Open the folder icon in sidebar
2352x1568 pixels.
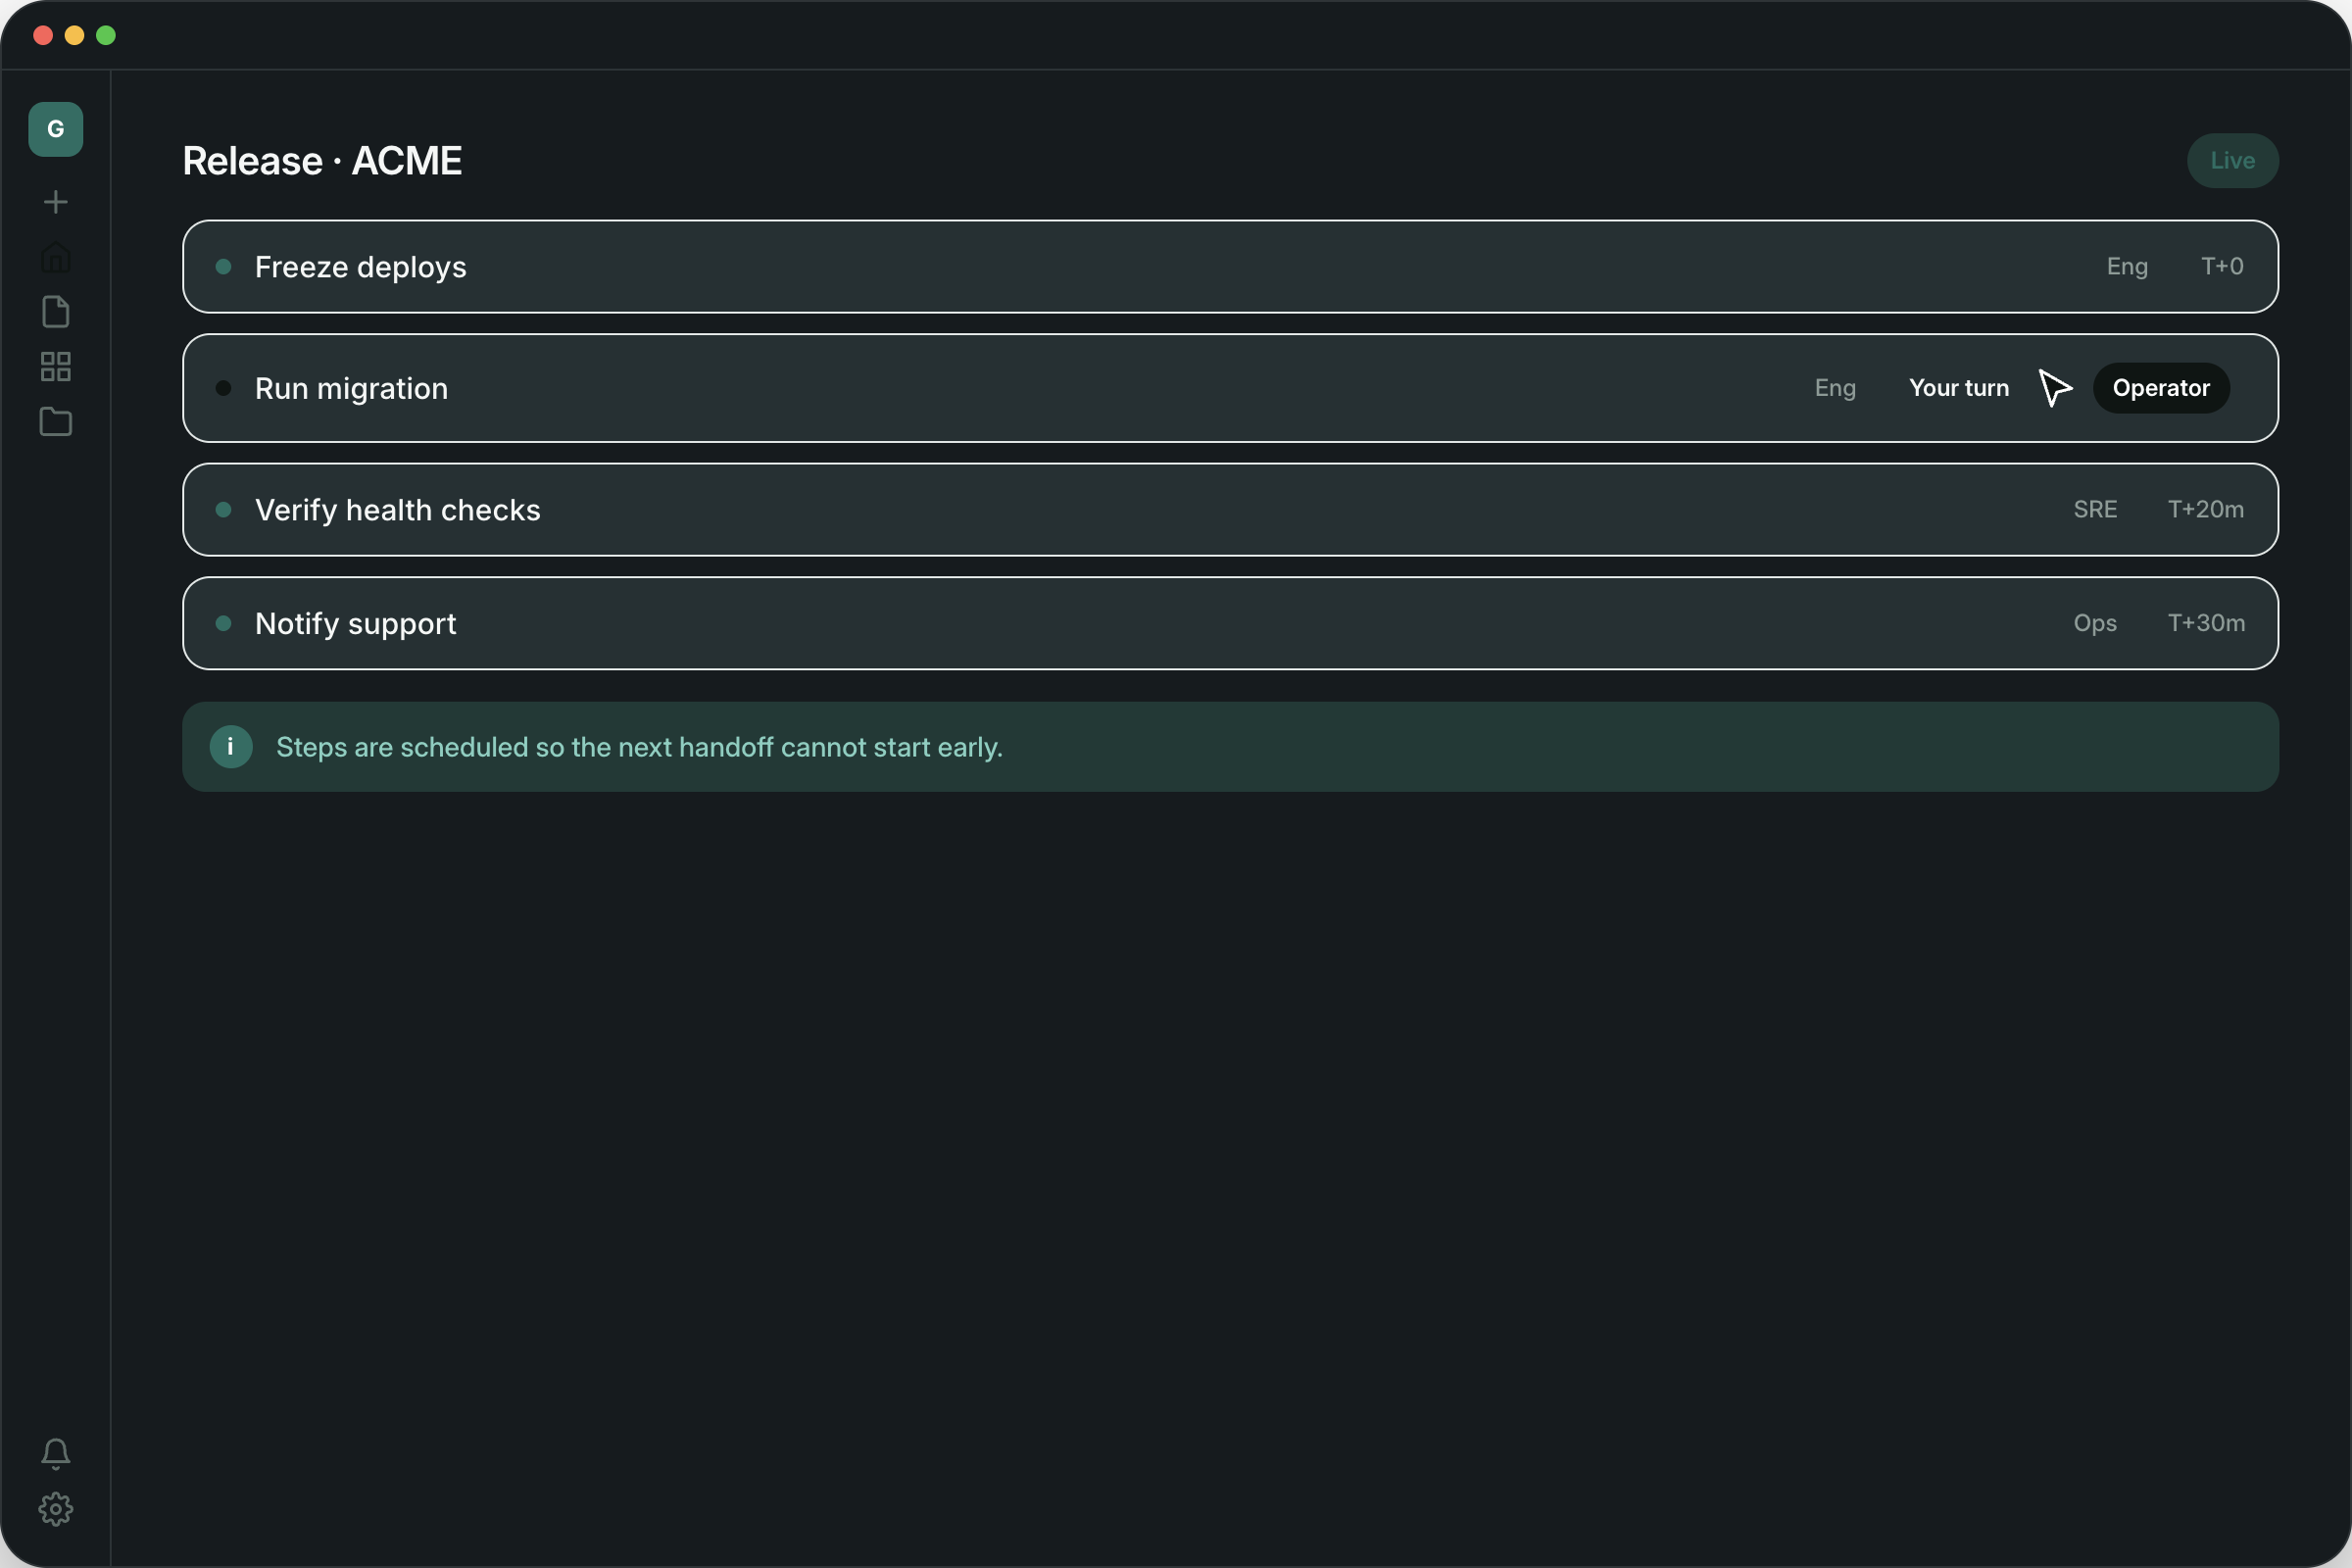click(x=55, y=421)
